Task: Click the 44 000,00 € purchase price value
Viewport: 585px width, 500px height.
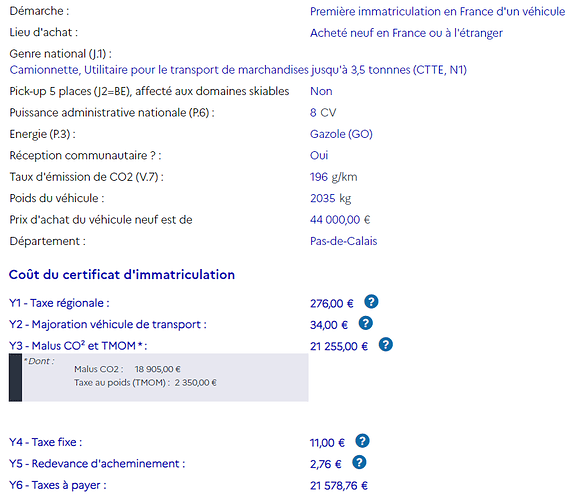Action: point(340,220)
